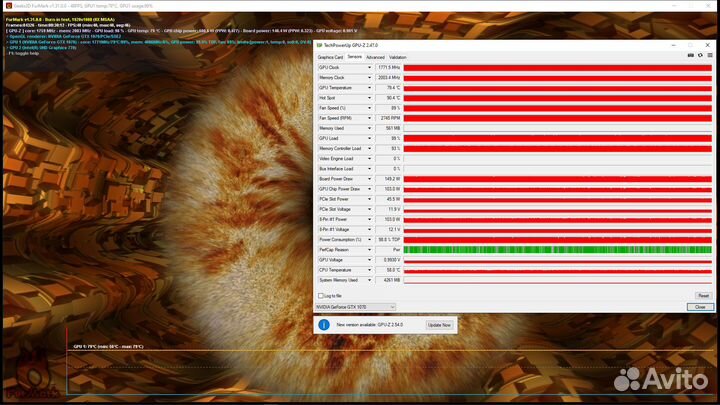Click the Memory Clock value 2003.4 MHz
The image size is (720, 405).
[x=388, y=78]
